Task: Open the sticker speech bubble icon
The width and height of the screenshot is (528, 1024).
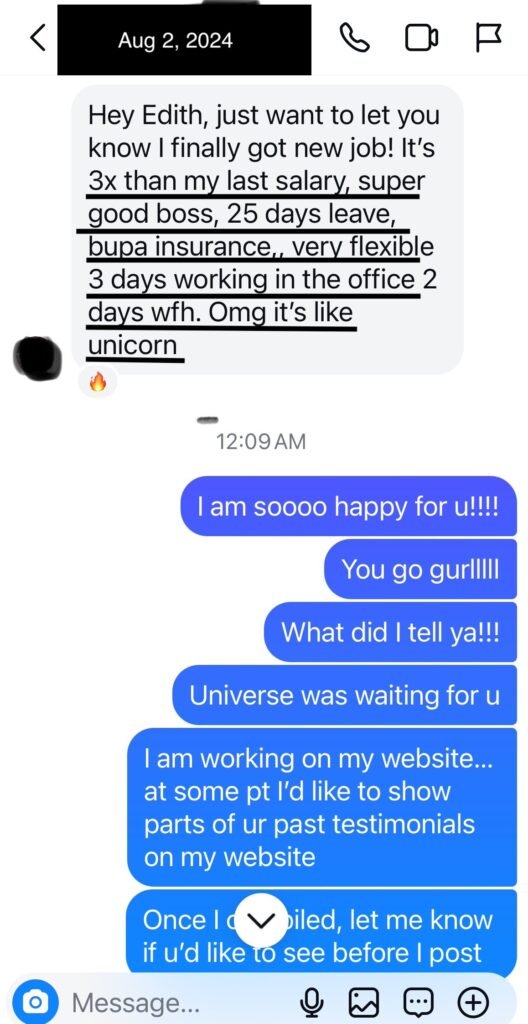Action: click(418, 1000)
